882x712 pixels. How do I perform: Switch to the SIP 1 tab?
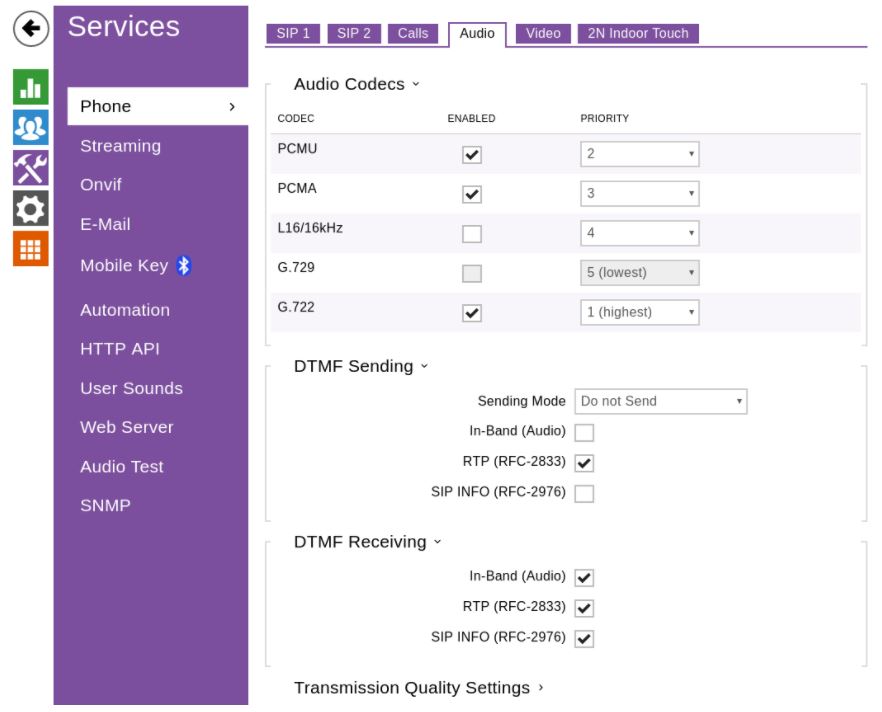tap(293, 34)
